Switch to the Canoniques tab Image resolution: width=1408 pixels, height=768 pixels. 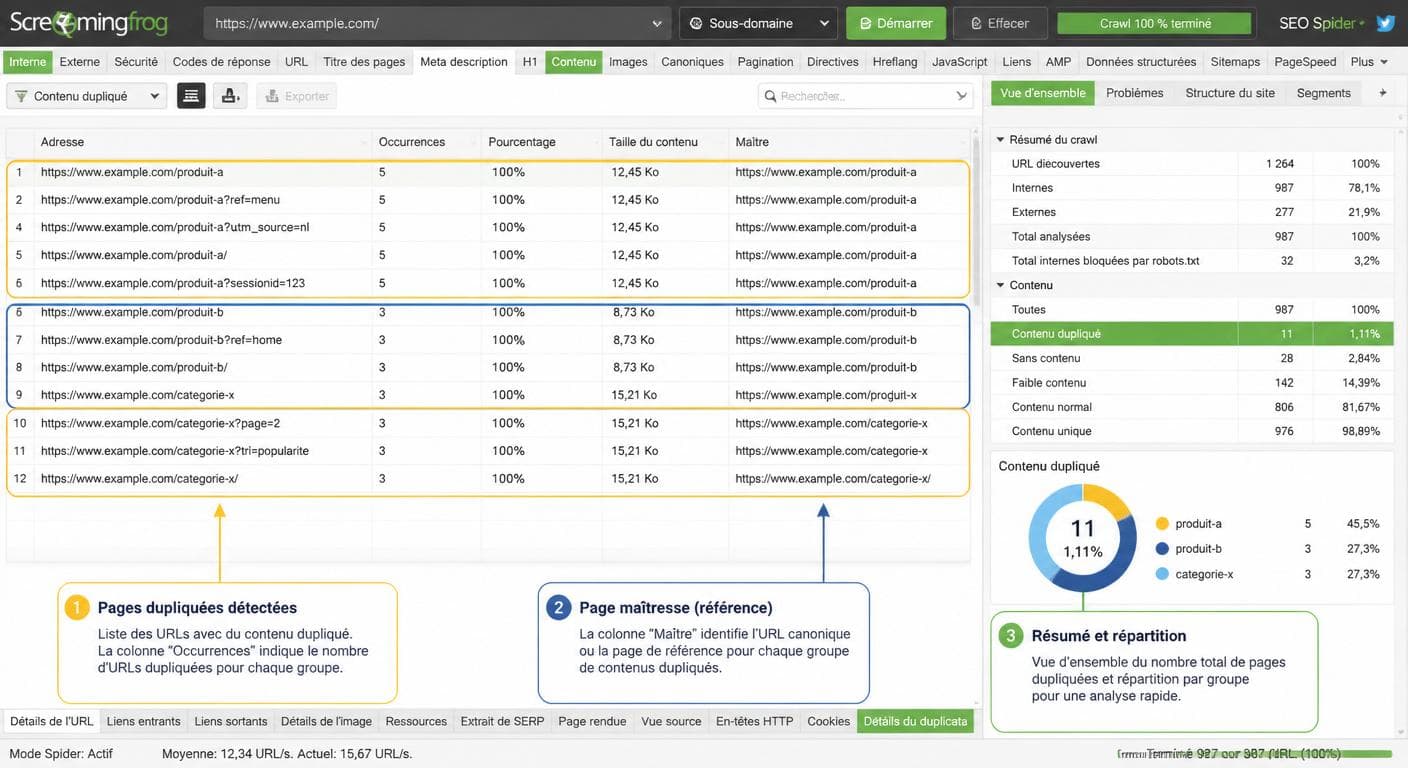[692, 62]
